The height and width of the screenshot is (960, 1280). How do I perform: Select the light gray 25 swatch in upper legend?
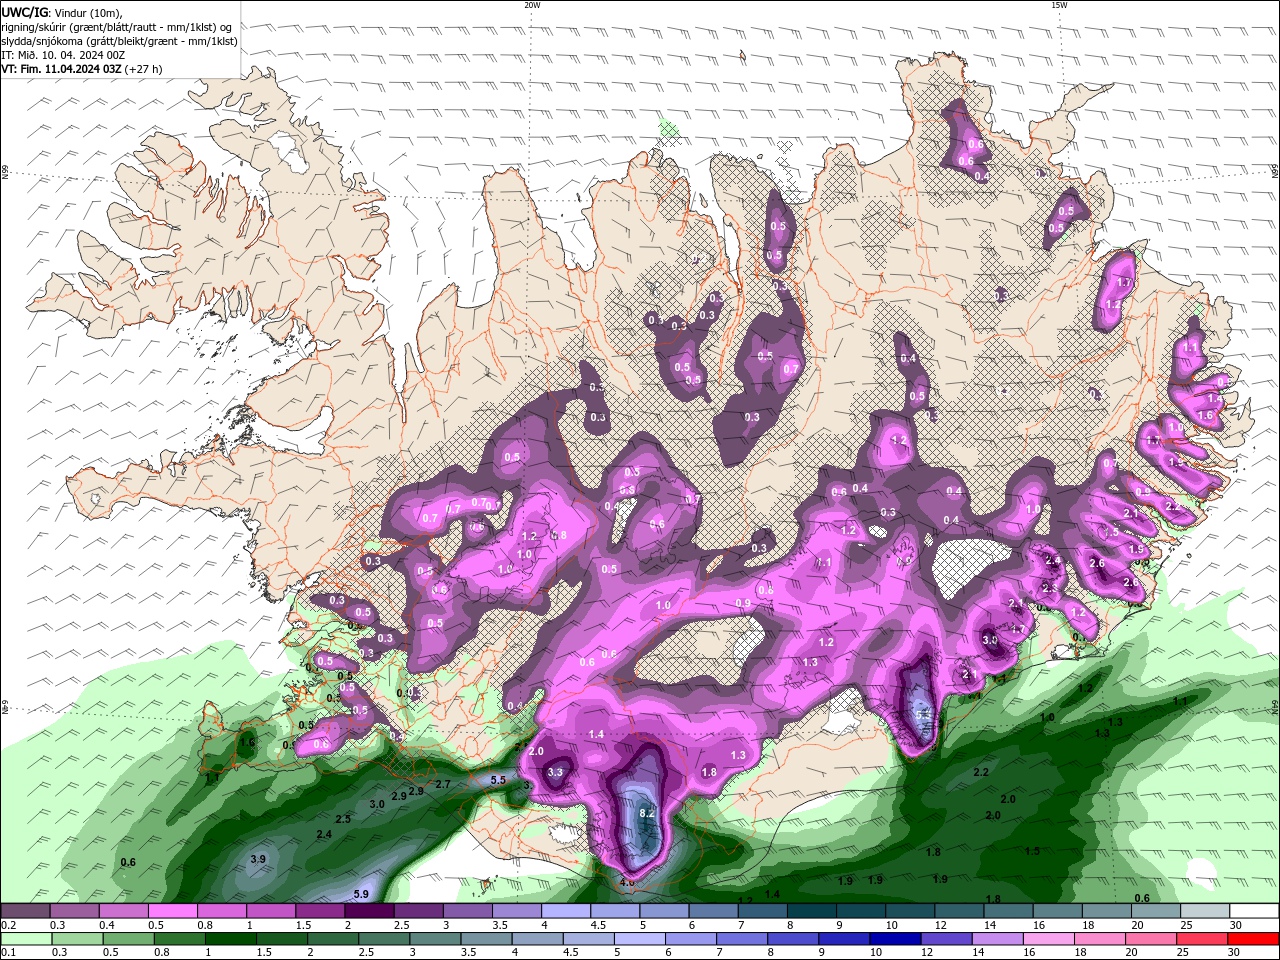point(1205,911)
